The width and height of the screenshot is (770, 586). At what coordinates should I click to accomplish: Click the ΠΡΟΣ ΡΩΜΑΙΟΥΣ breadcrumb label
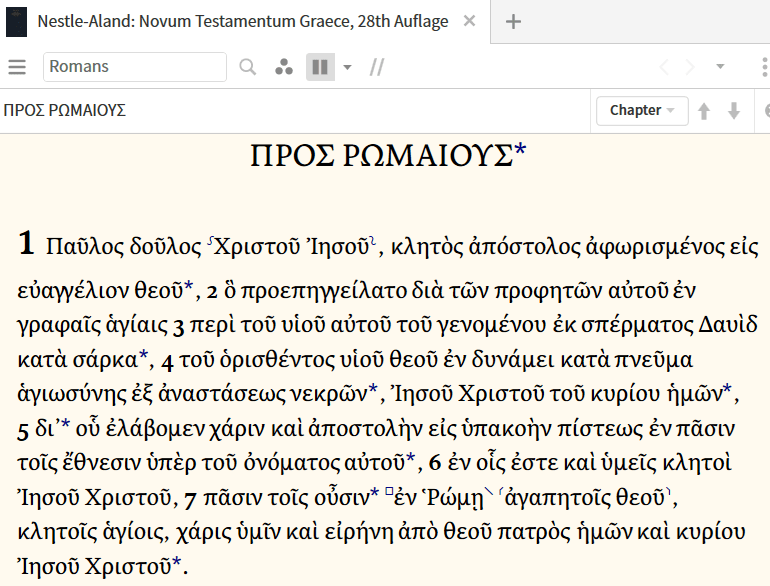(65, 111)
